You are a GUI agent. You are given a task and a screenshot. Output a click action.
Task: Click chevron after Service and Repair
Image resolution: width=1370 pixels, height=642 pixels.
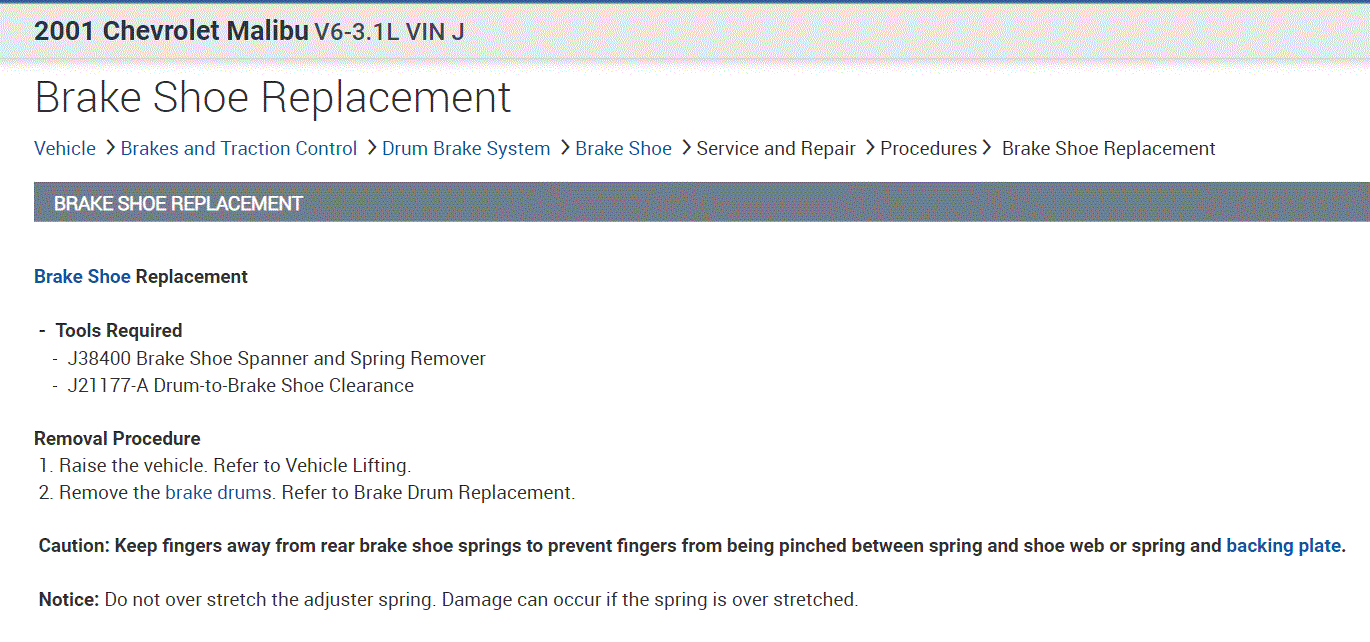[869, 148]
